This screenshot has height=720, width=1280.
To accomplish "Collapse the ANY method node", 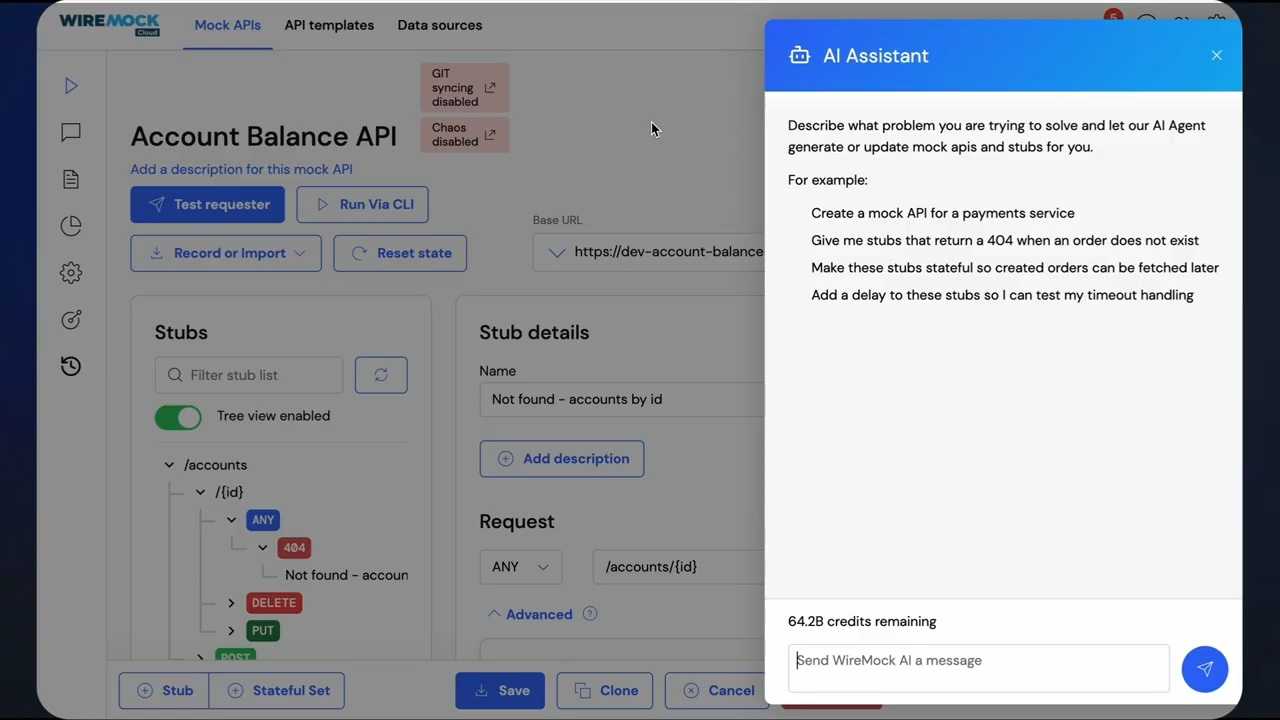I will click(231, 520).
